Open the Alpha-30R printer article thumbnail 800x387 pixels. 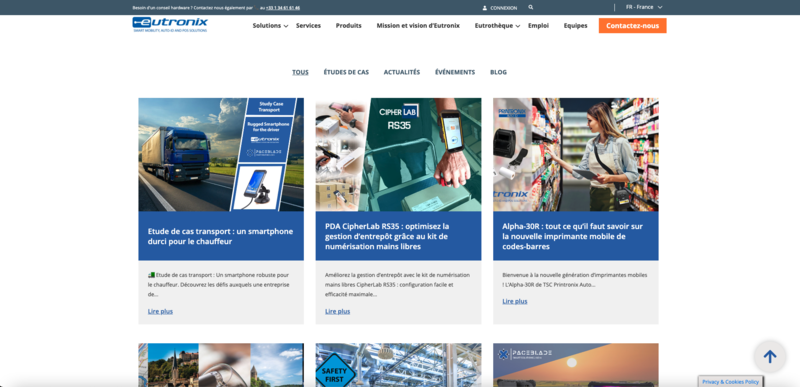click(576, 154)
